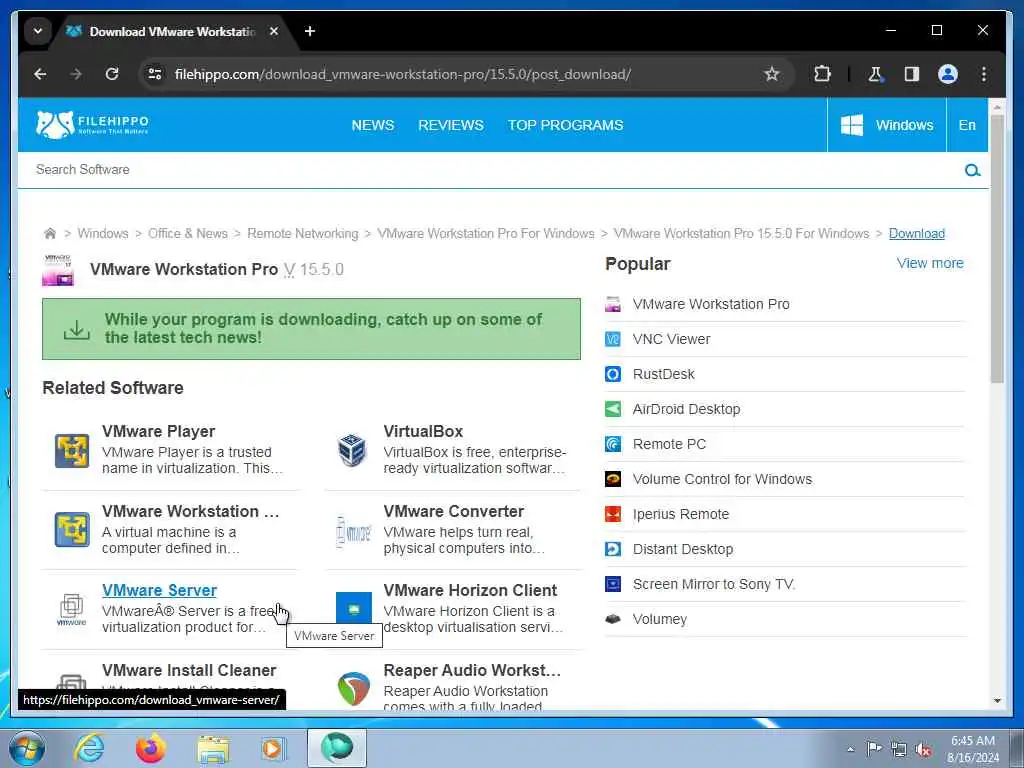Click the VMware Horizon Client icon
The height and width of the screenshot is (768, 1024).
tap(353, 609)
